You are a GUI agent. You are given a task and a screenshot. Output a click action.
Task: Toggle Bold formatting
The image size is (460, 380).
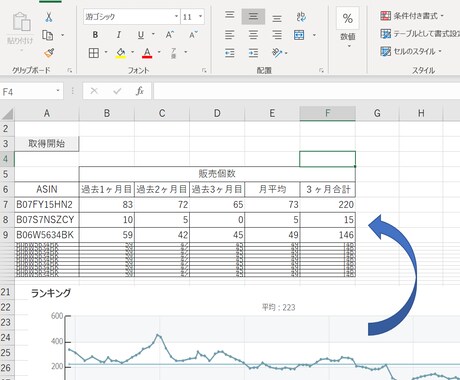click(95, 35)
